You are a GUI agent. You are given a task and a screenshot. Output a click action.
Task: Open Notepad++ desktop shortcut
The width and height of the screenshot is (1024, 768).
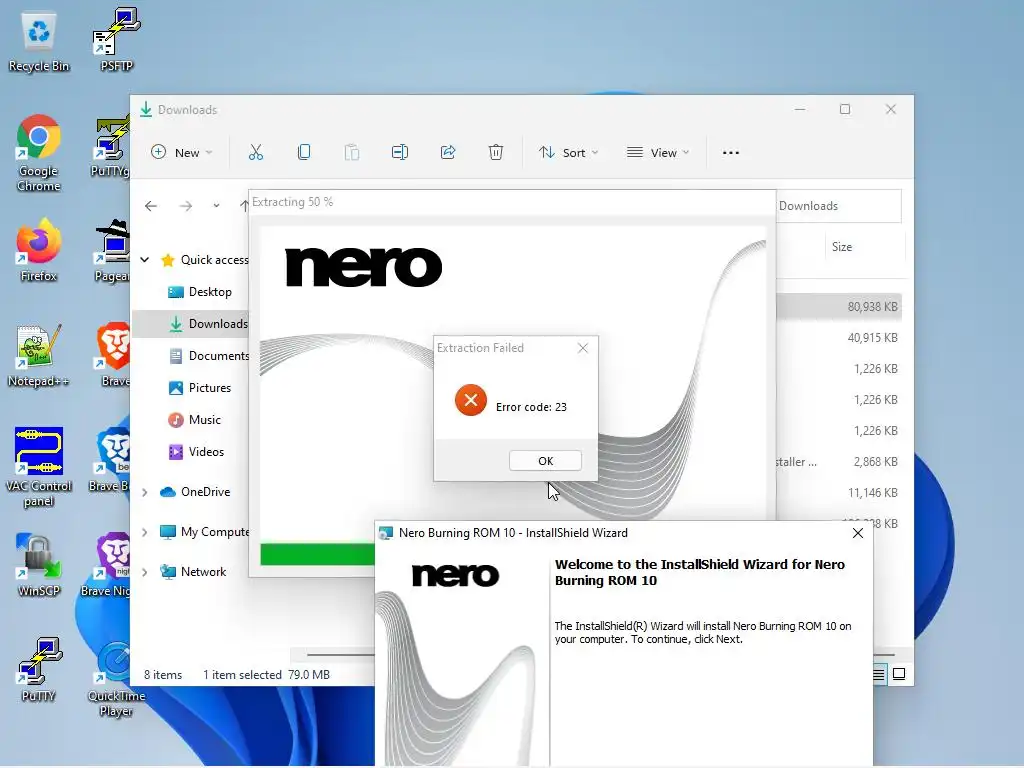[x=39, y=356]
